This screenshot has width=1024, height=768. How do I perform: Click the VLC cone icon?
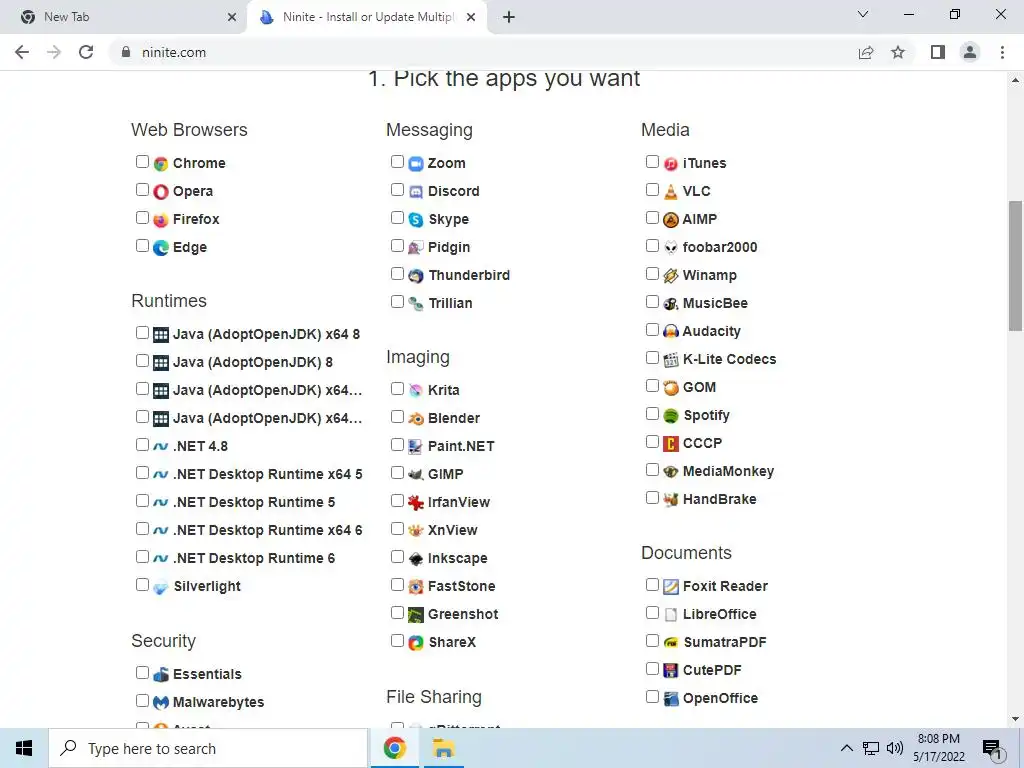tap(671, 191)
